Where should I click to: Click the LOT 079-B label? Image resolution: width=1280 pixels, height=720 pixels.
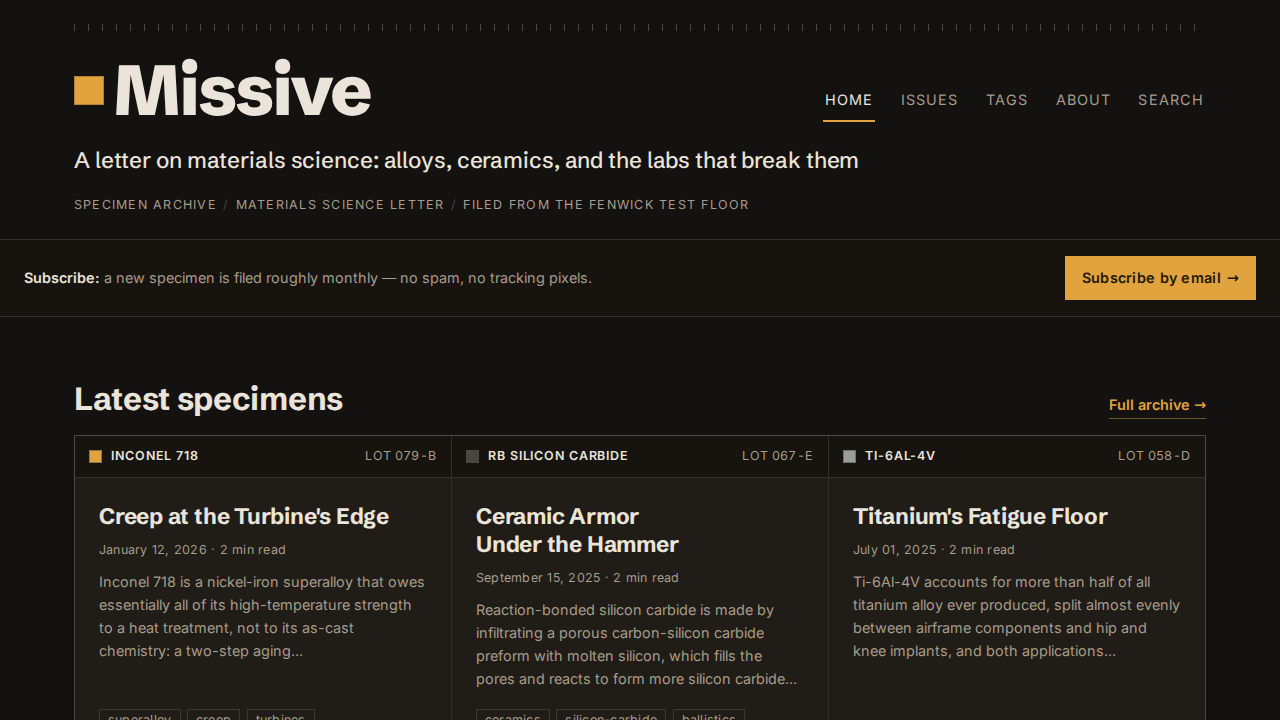[401, 456]
